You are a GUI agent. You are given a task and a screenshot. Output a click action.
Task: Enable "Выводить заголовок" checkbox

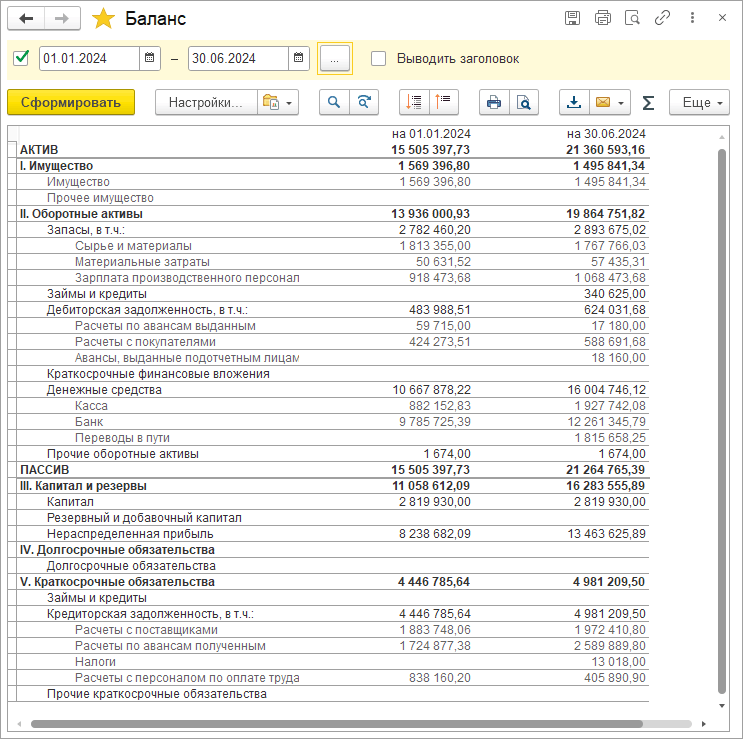tap(378, 58)
